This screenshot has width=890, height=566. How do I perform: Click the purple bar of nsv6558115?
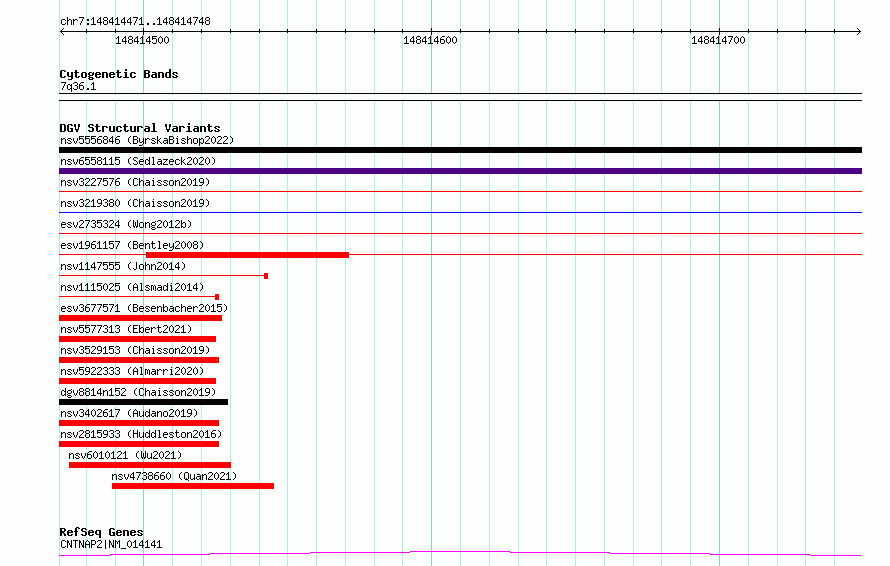pyautogui.click(x=460, y=171)
